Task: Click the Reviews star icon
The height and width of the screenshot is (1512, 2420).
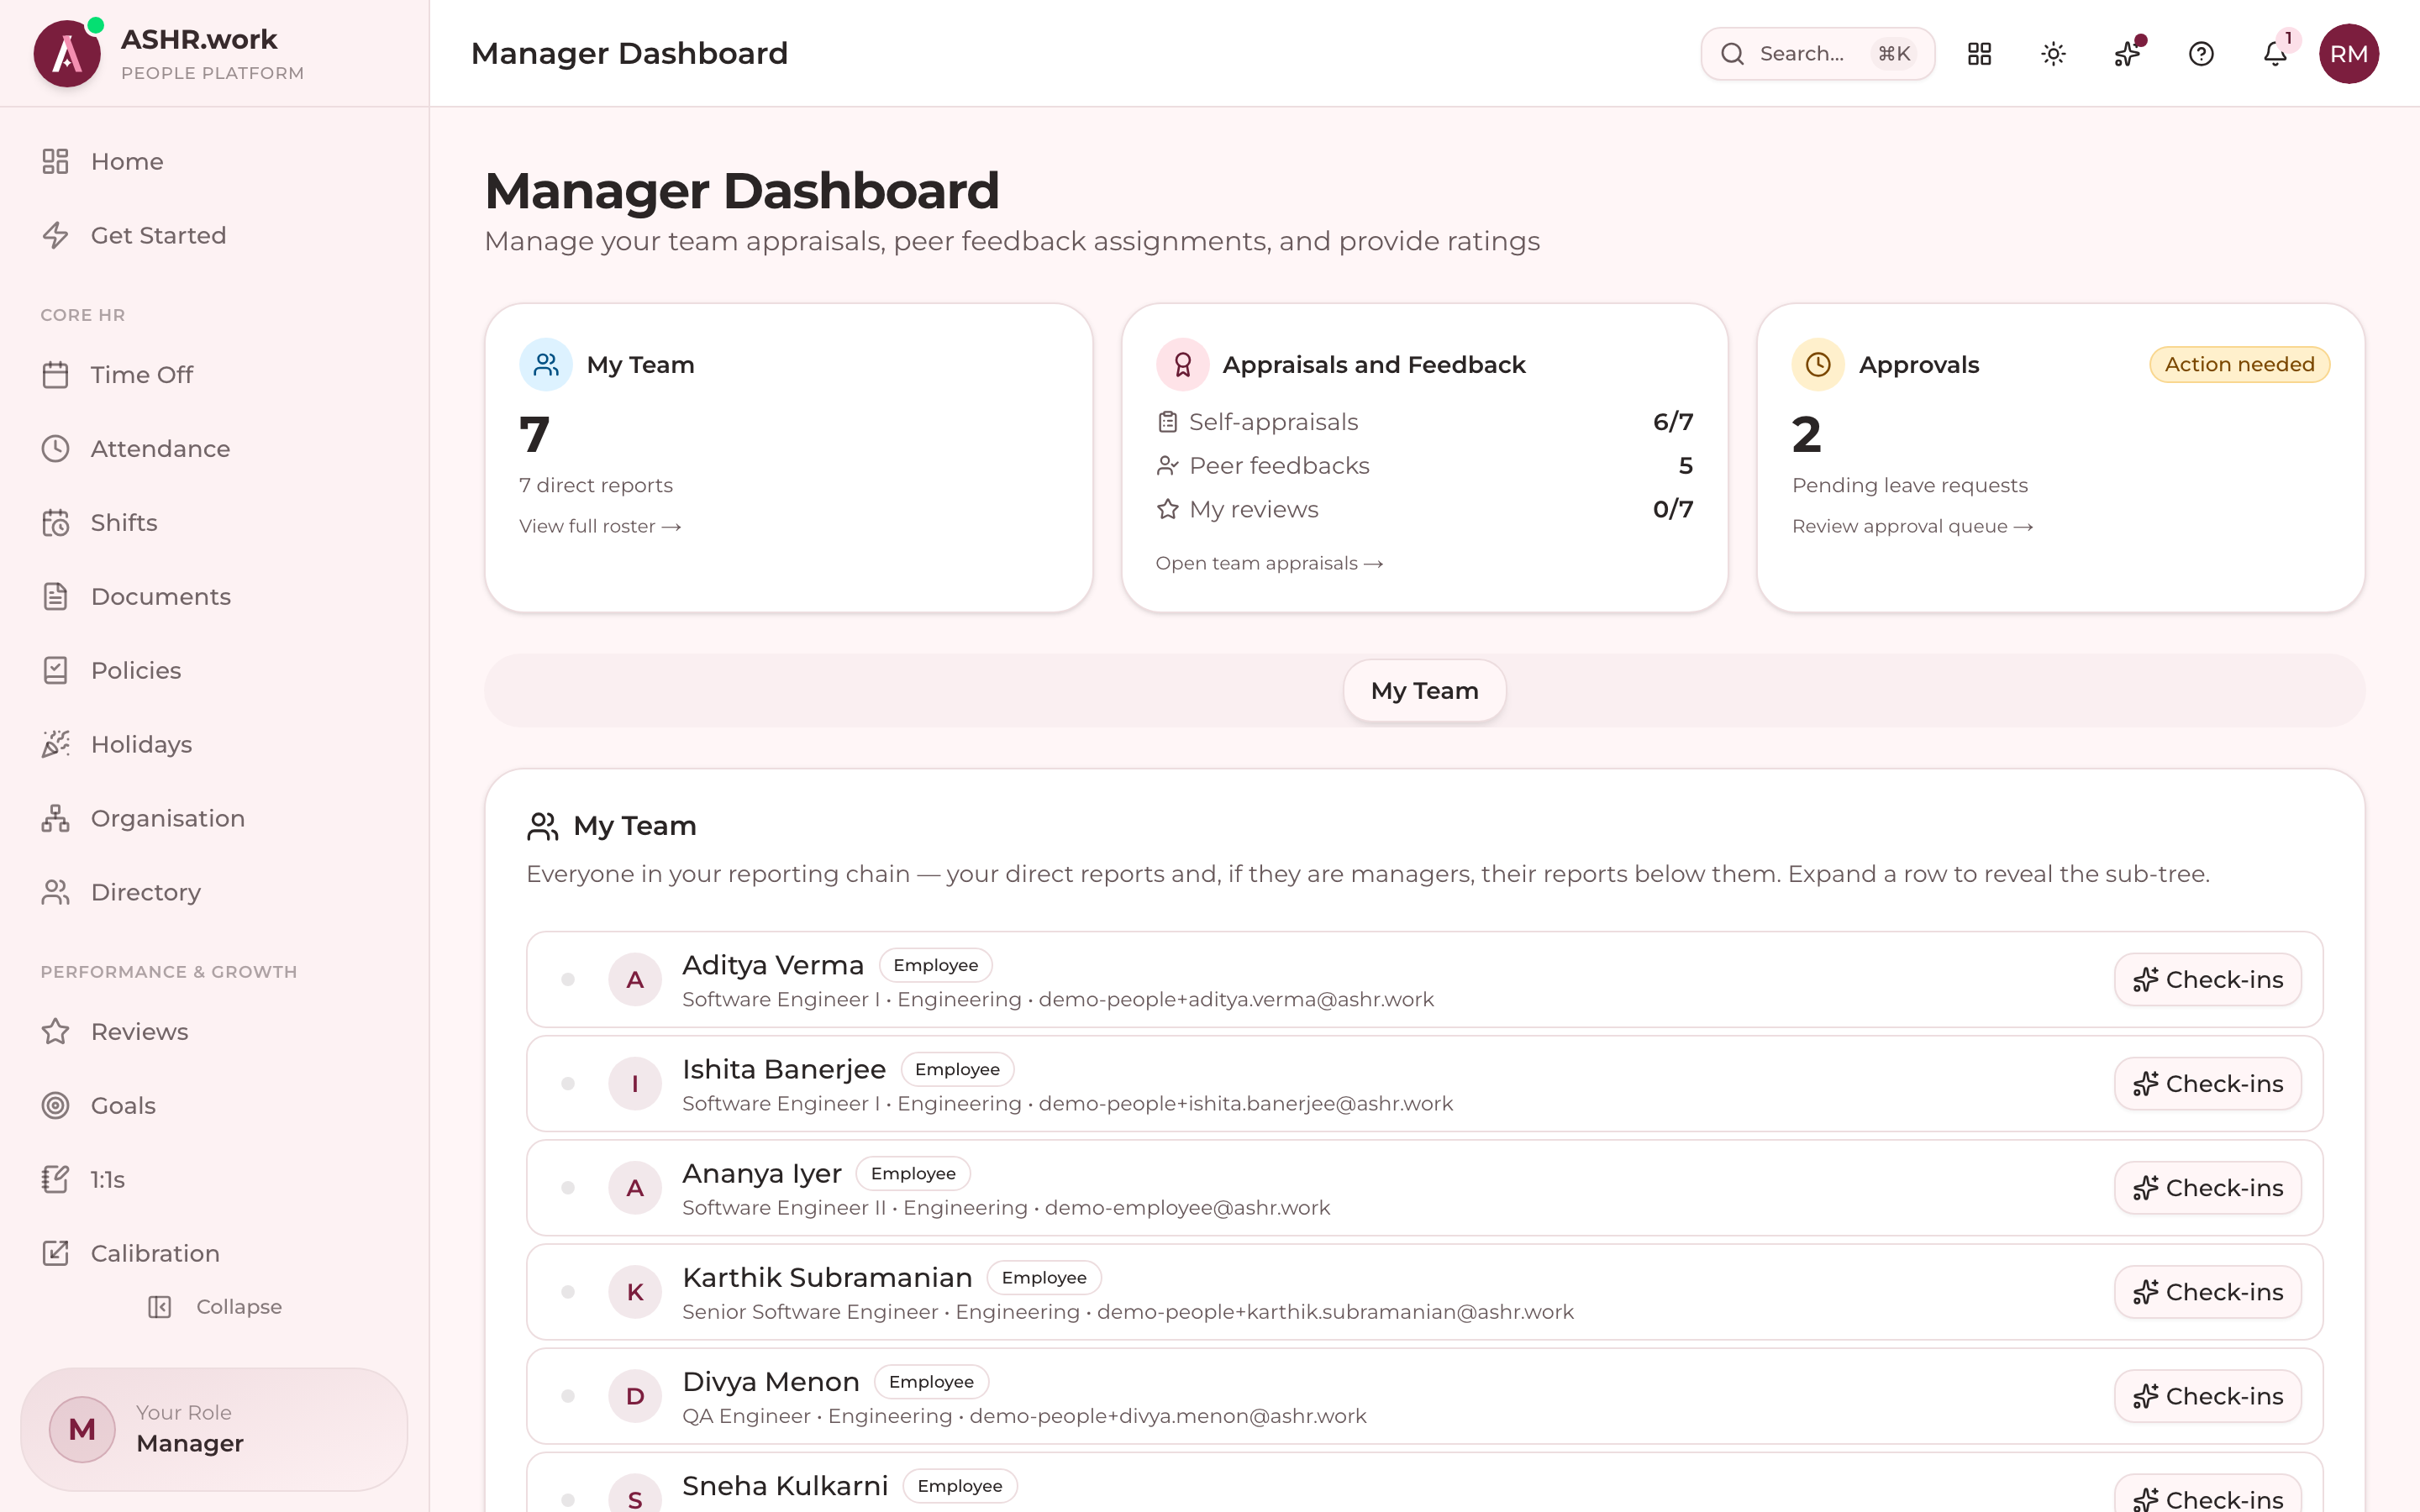Action: pos(56,1032)
